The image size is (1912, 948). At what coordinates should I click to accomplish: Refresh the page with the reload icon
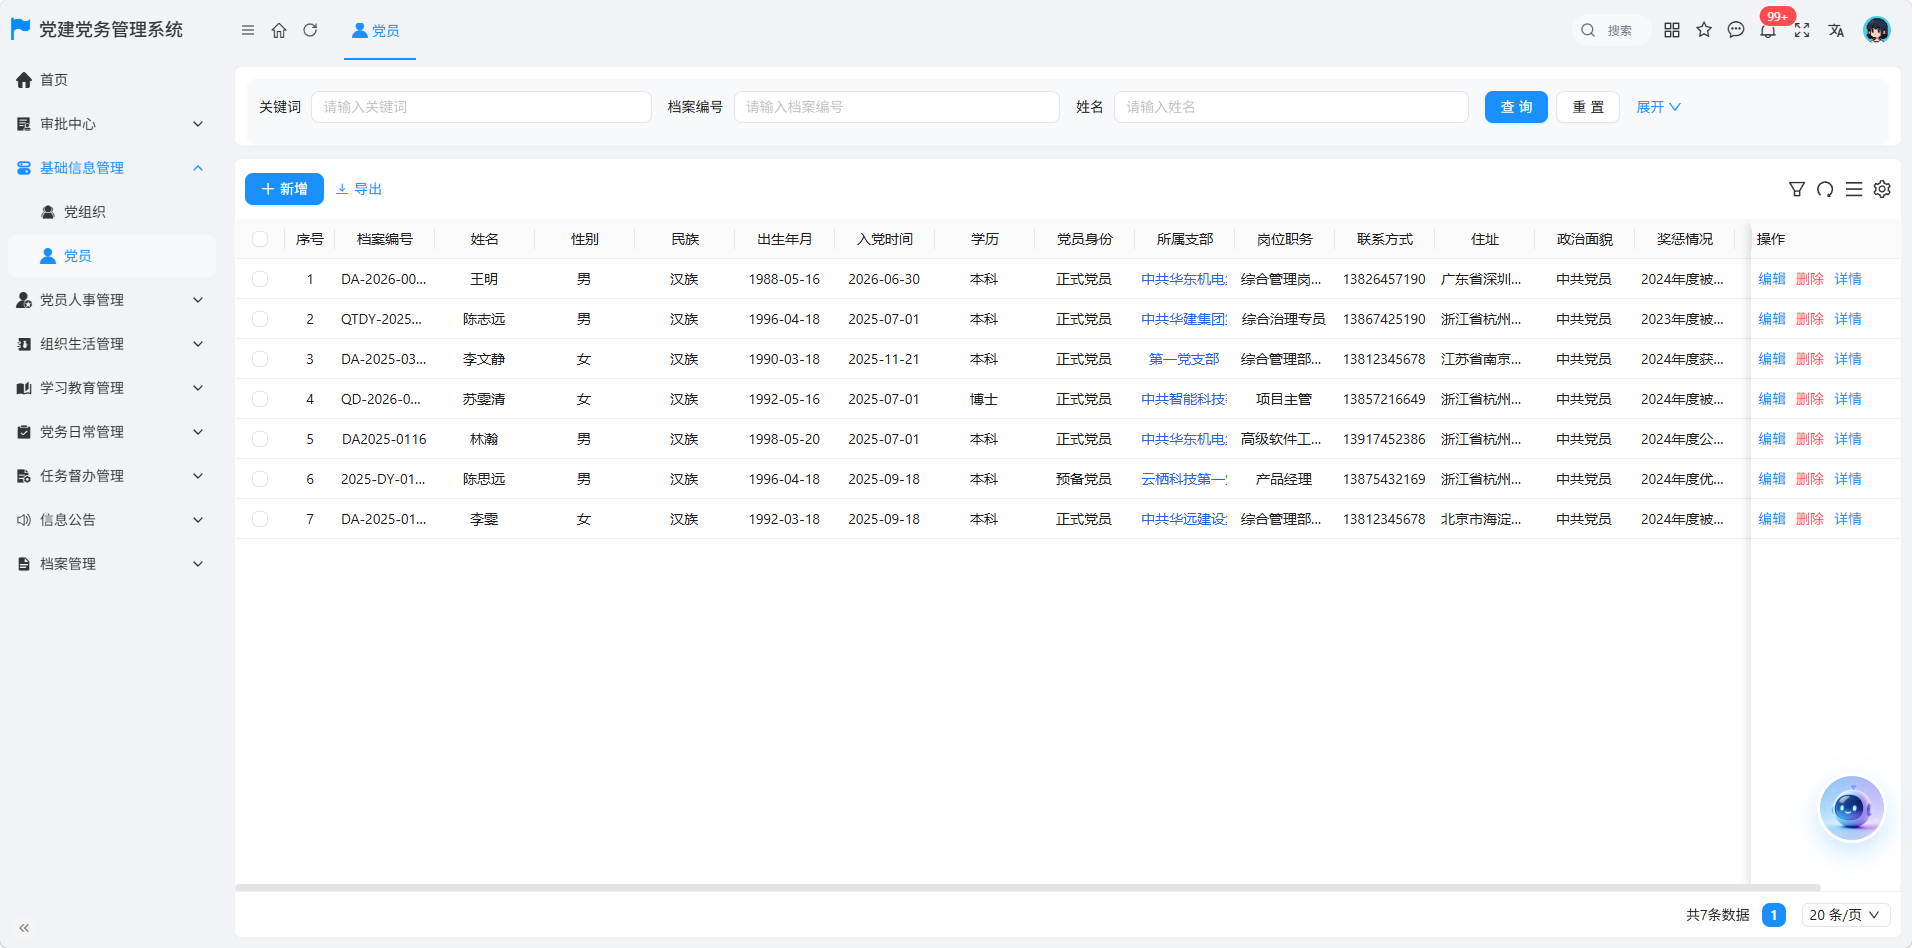pyautogui.click(x=310, y=30)
